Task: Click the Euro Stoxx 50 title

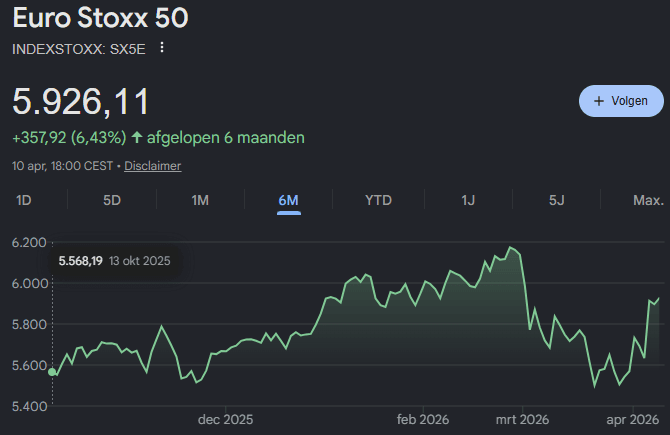Action: (x=100, y=18)
